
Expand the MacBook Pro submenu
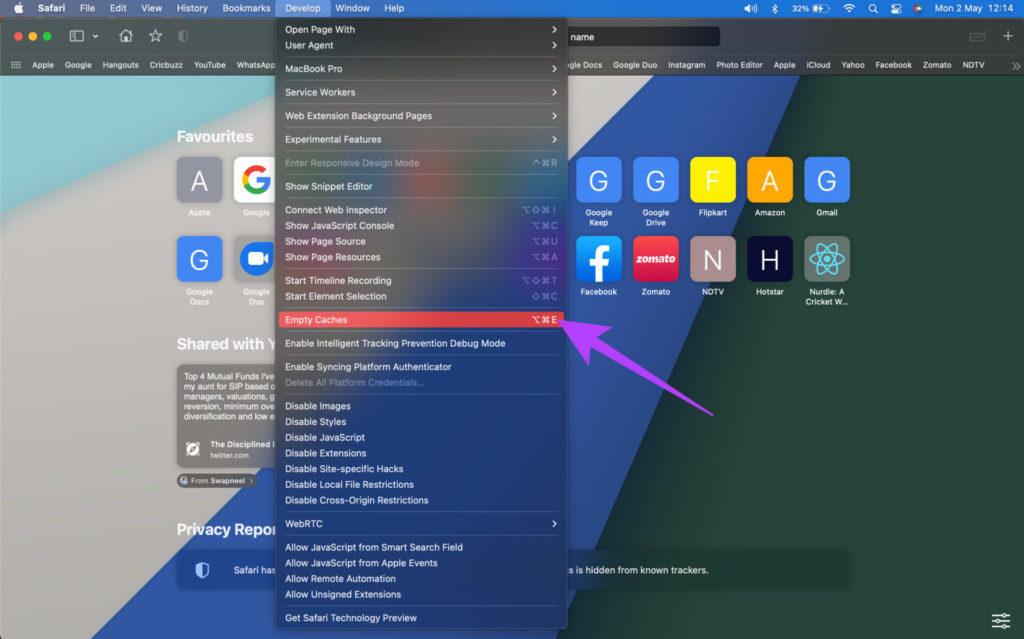tap(421, 69)
